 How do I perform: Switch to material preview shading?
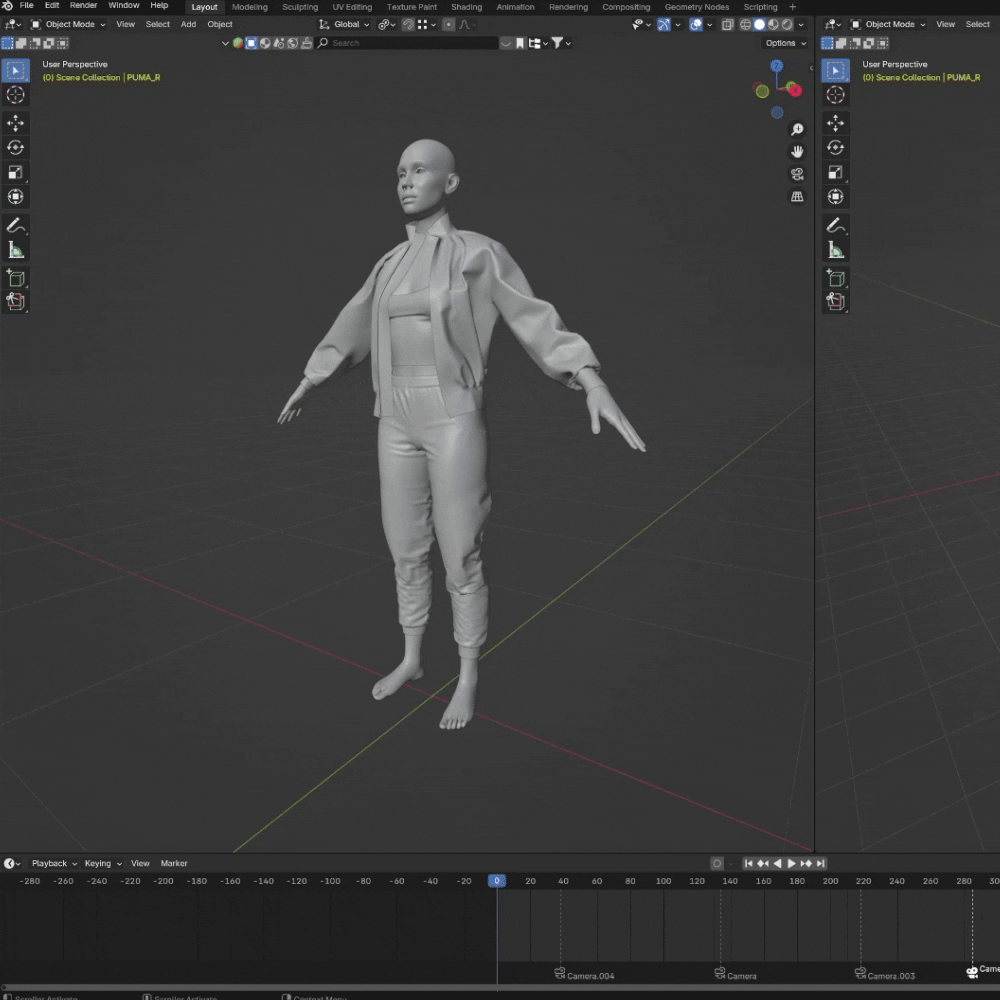click(x=773, y=24)
